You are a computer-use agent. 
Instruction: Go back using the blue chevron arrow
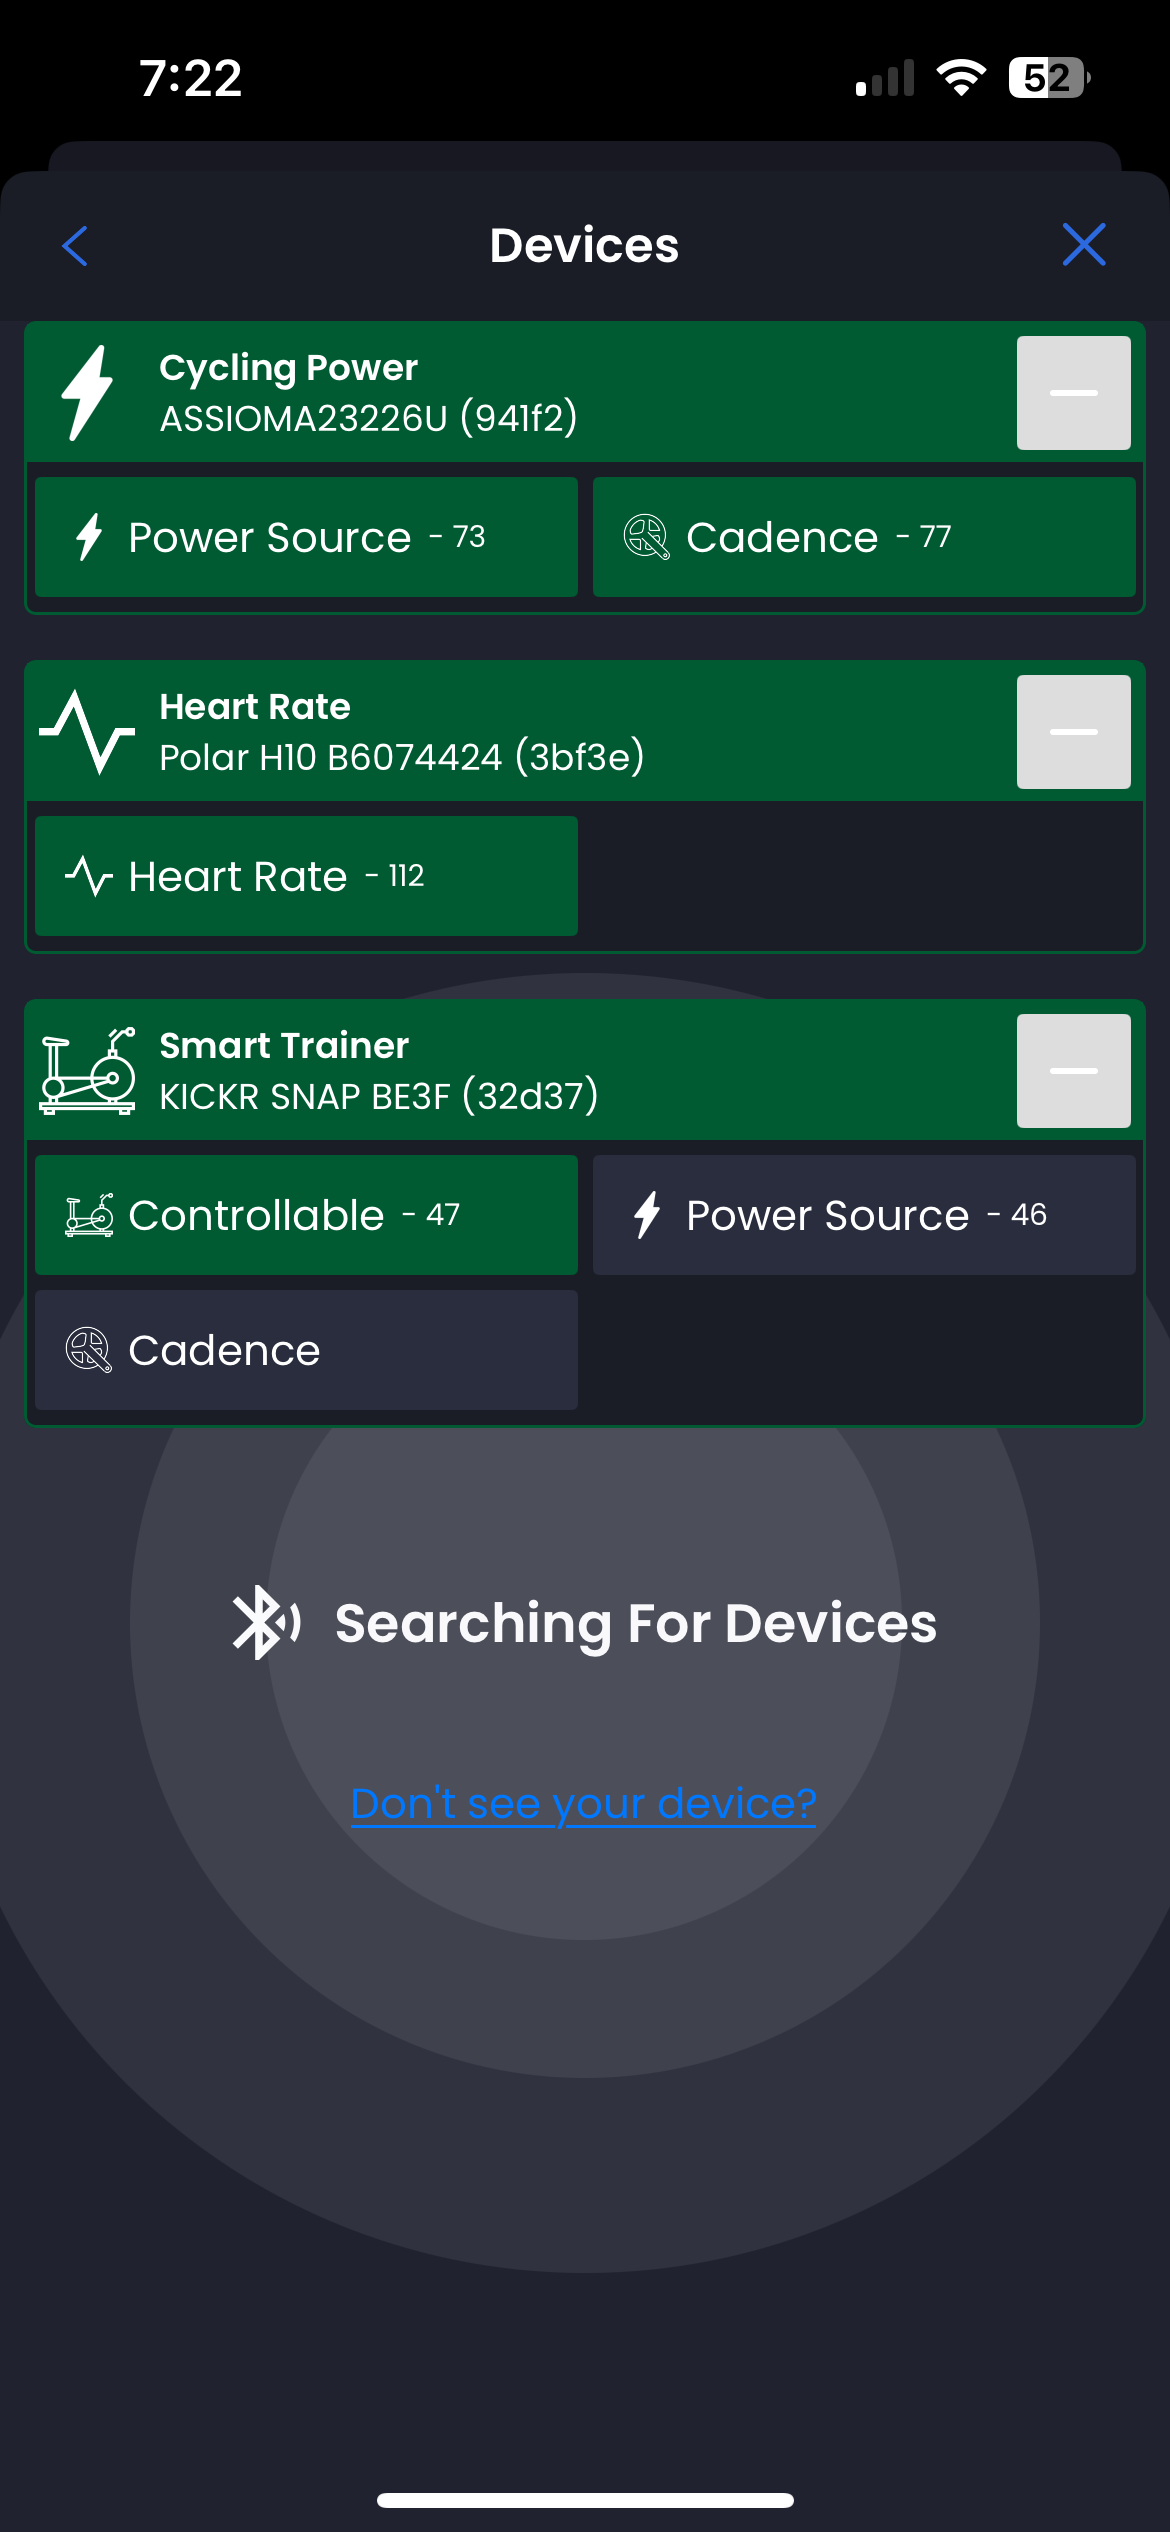click(75, 245)
